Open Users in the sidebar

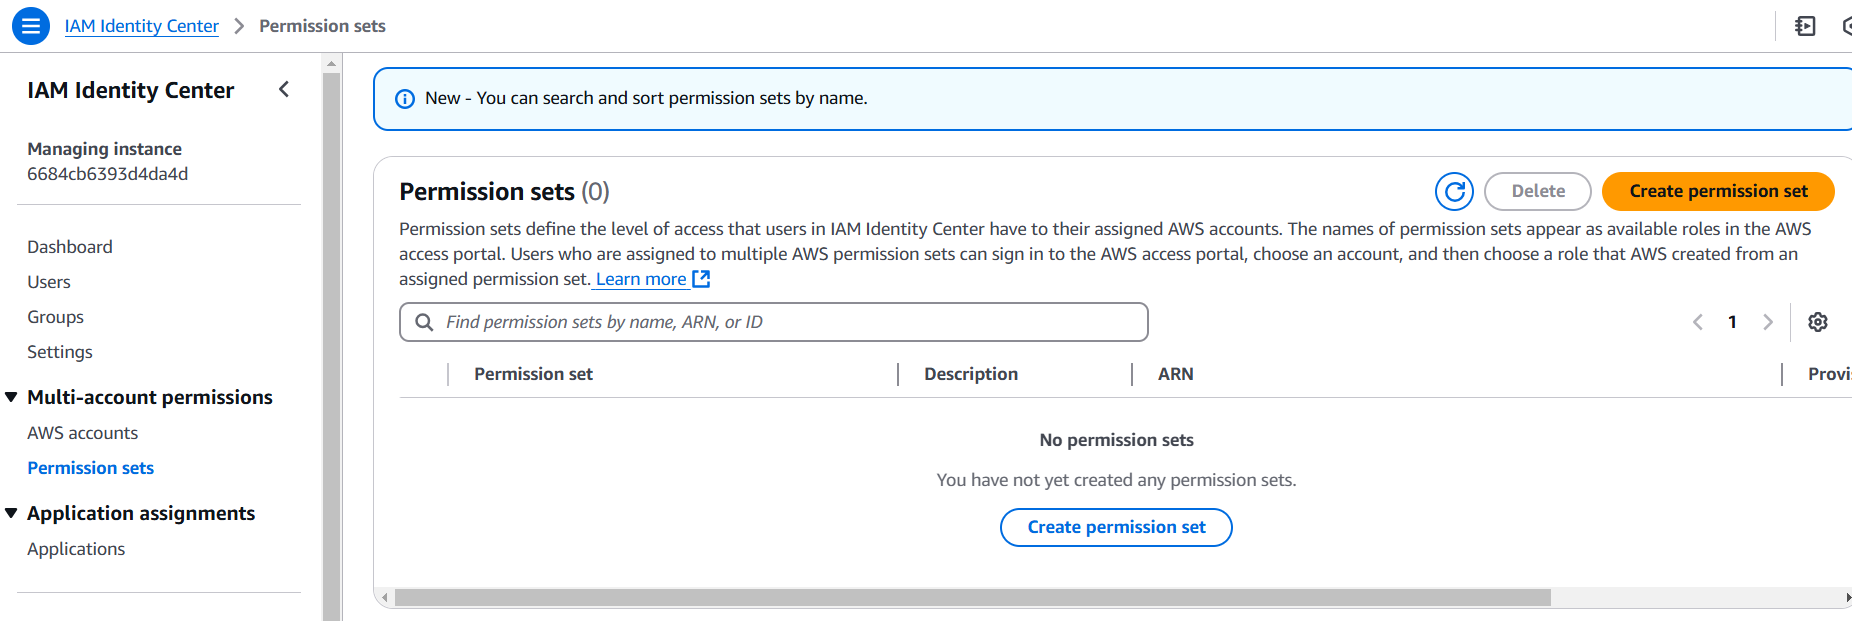[x=49, y=282]
